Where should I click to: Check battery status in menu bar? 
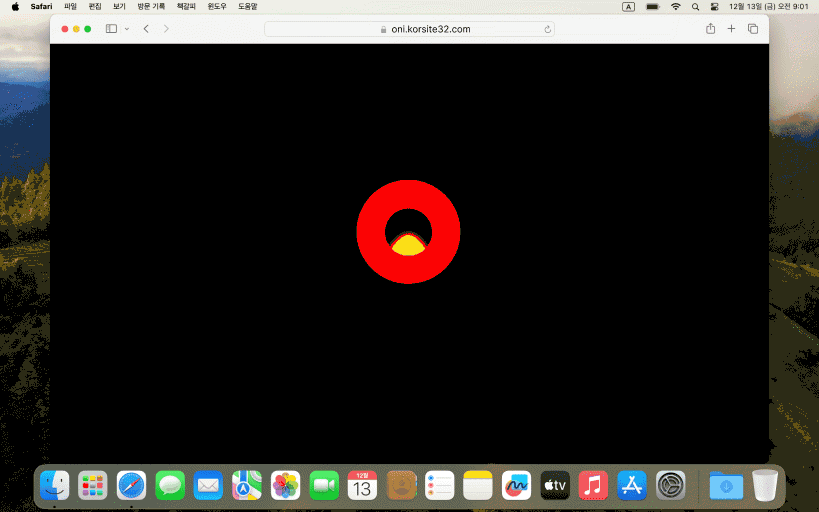point(652,7)
